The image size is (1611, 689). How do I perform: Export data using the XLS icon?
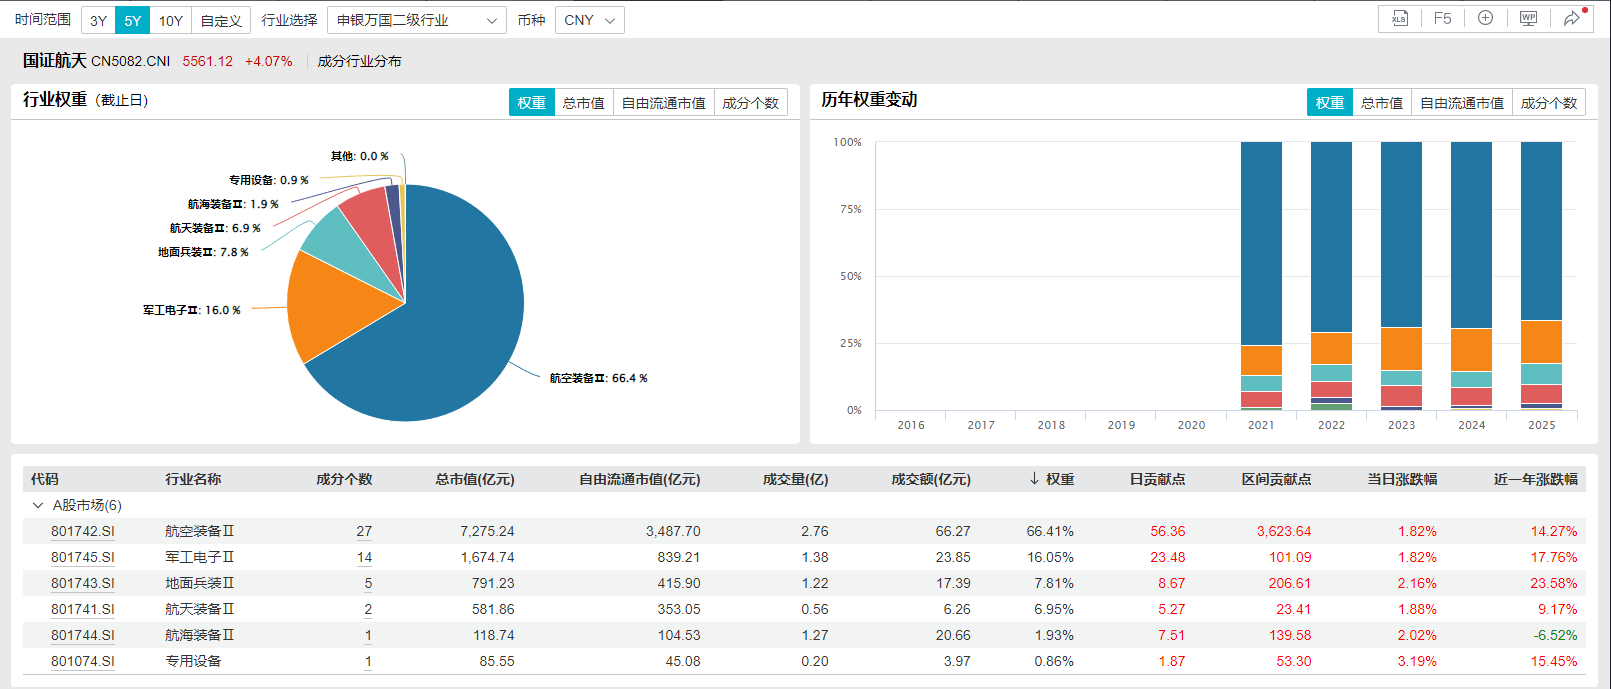click(x=1399, y=19)
